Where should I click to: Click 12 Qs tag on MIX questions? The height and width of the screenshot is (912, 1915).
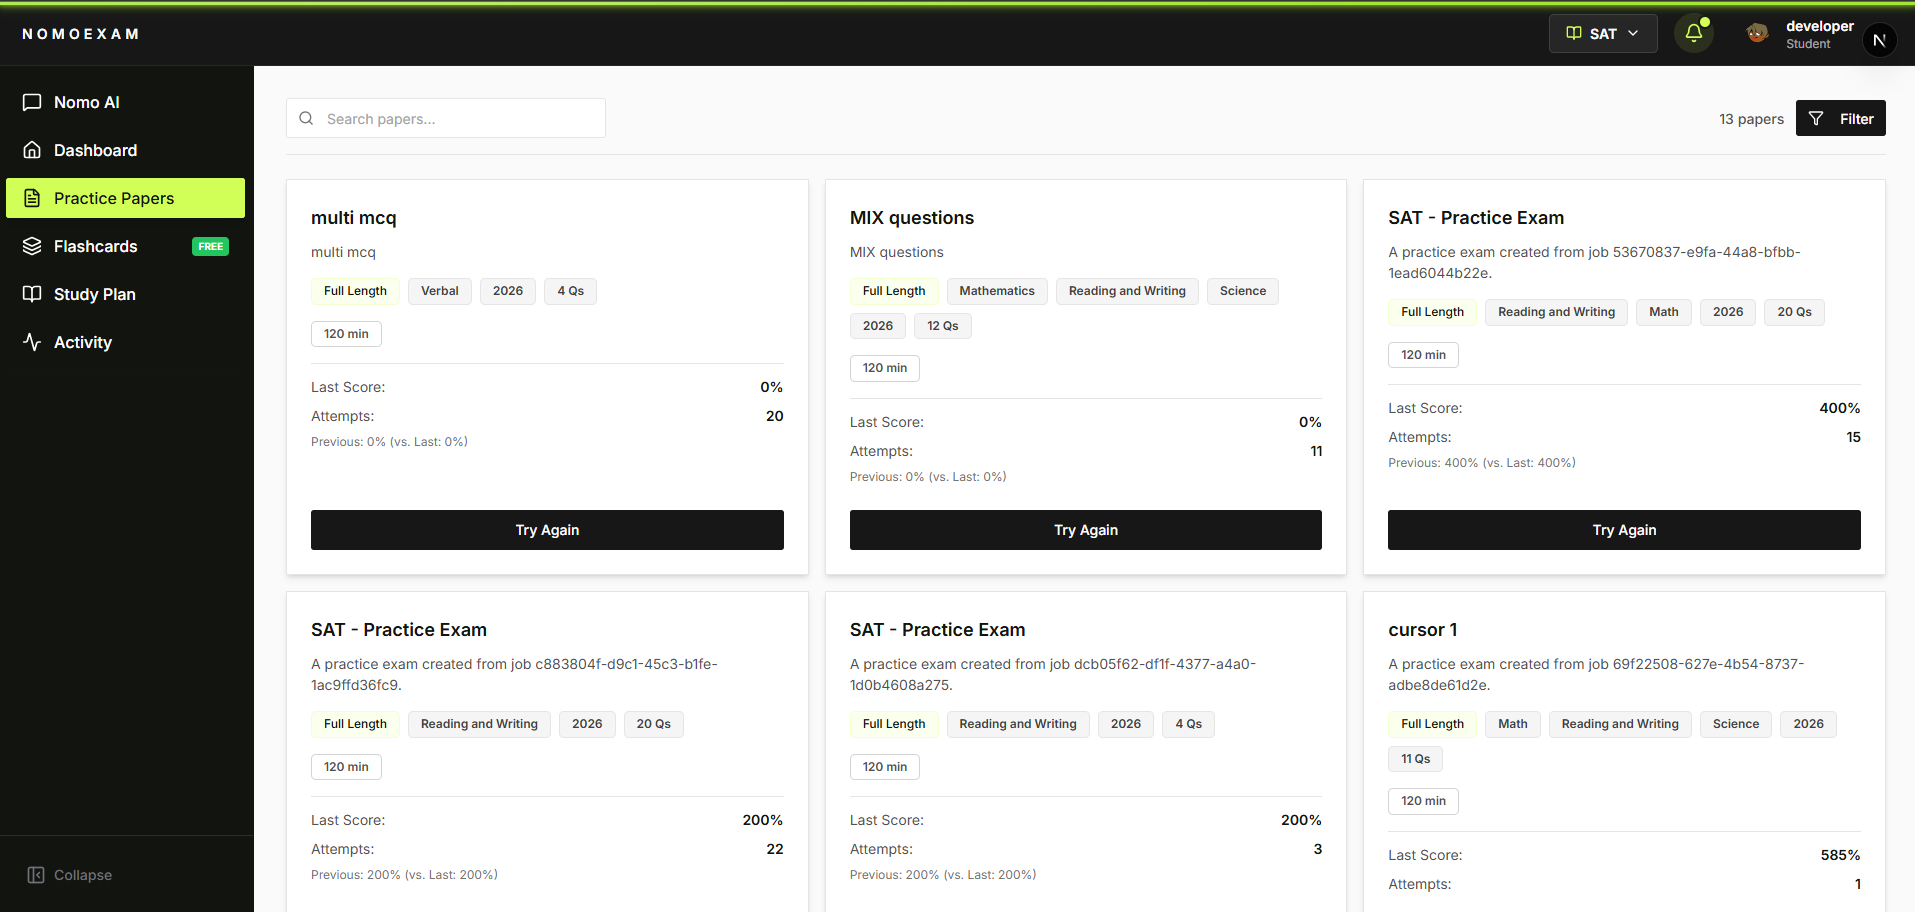(x=943, y=326)
